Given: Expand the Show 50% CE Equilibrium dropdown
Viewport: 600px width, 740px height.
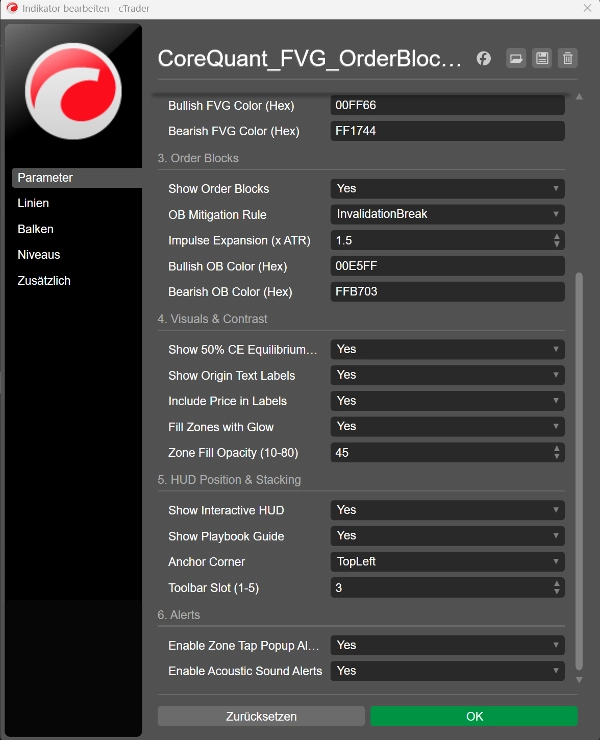Looking at the screenshot, I should 448,349.
